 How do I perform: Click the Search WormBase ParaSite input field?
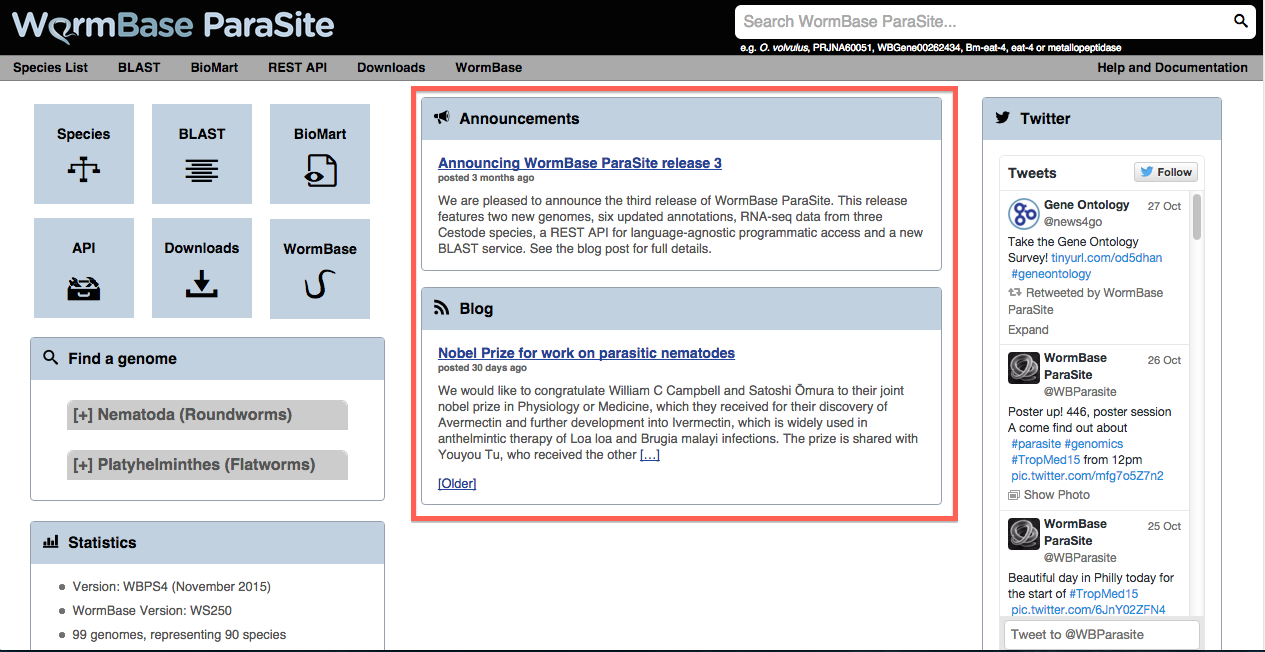[980, 21]
